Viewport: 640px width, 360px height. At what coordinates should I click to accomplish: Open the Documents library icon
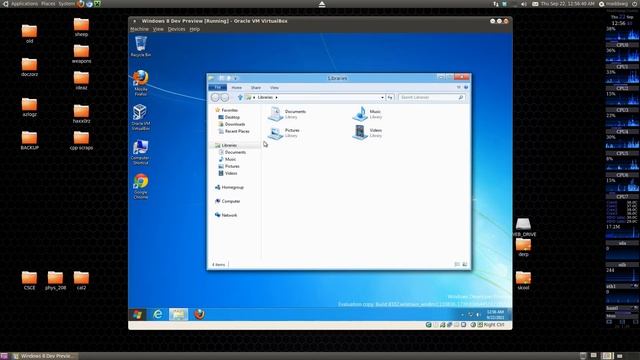pos(276,114)
